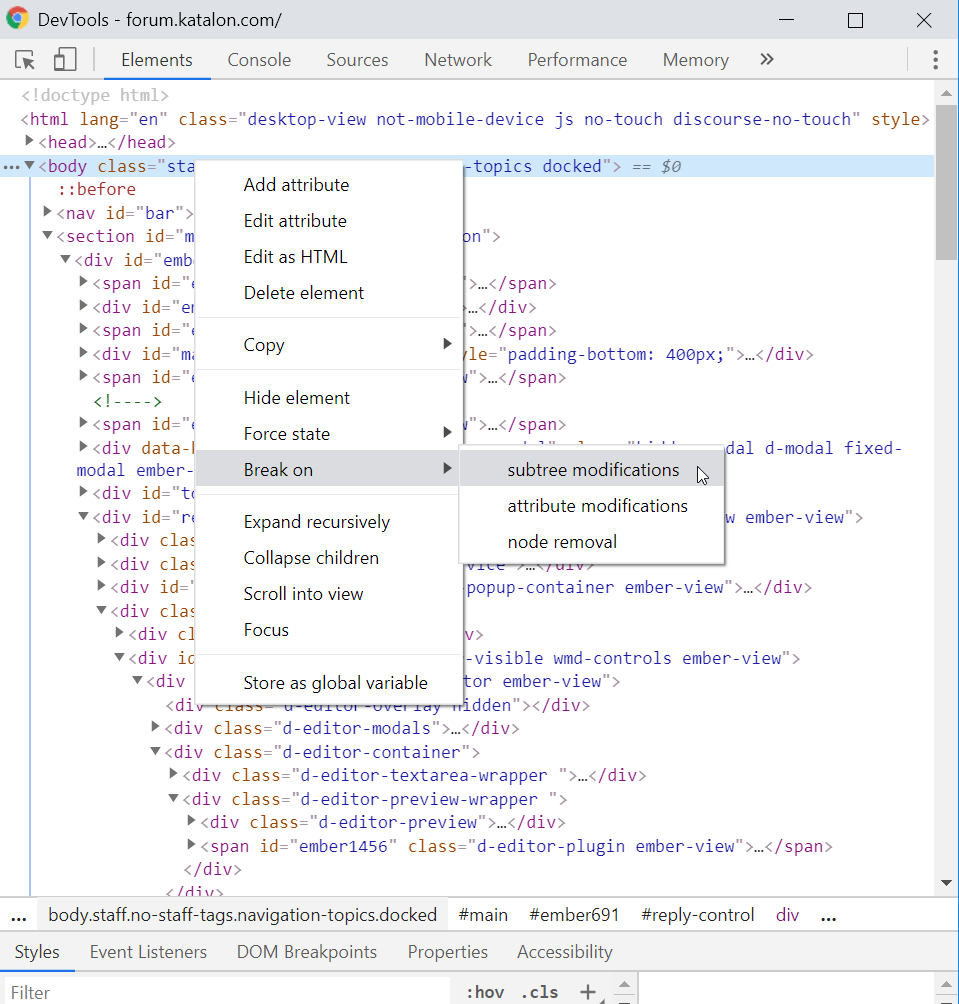Collapse the <section> element in the DOM tree
This screenshot has height=1004, width=959.
pyautogui.click(x=47, y=235)
